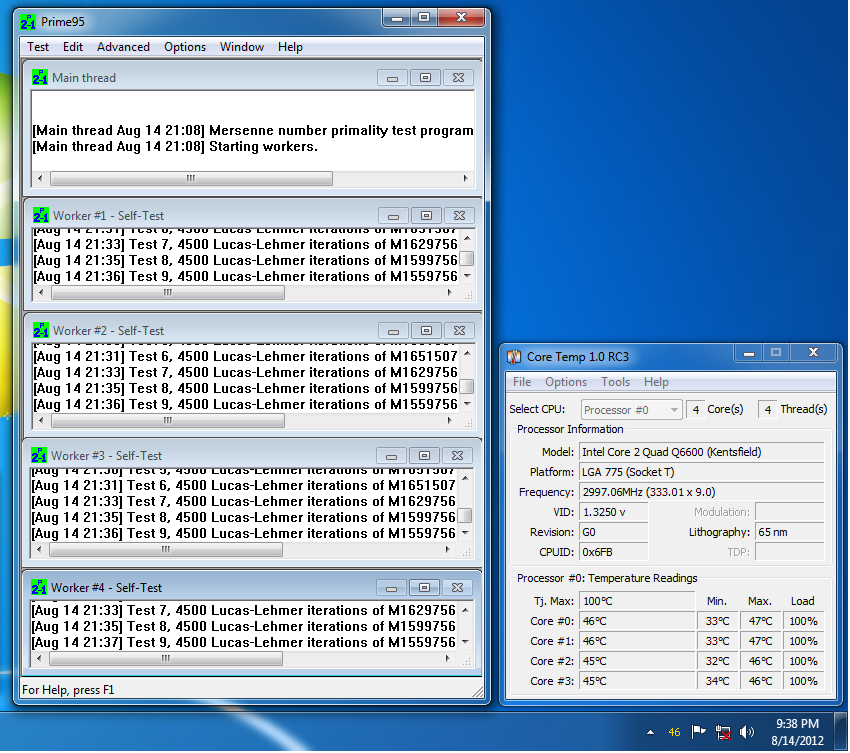Click the CPUID field 0x6FB

tap(613, 552)
